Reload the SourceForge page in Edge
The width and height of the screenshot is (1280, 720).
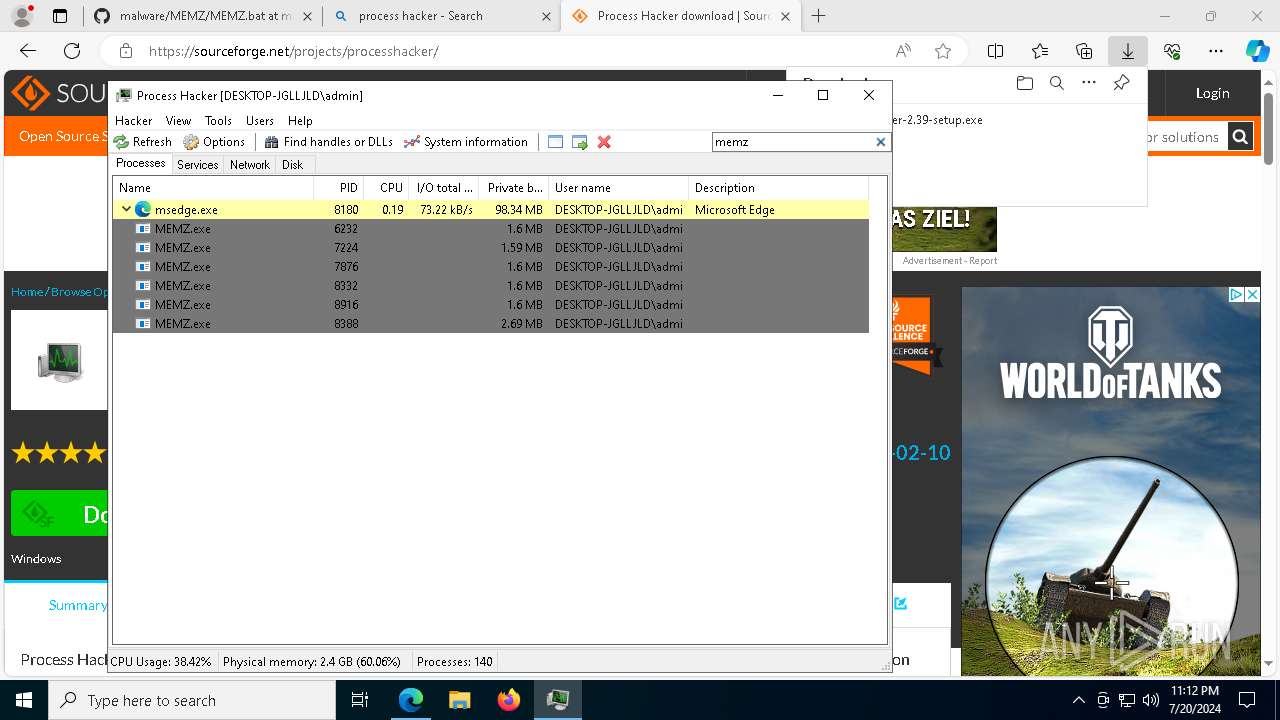(x=72, y=51)
